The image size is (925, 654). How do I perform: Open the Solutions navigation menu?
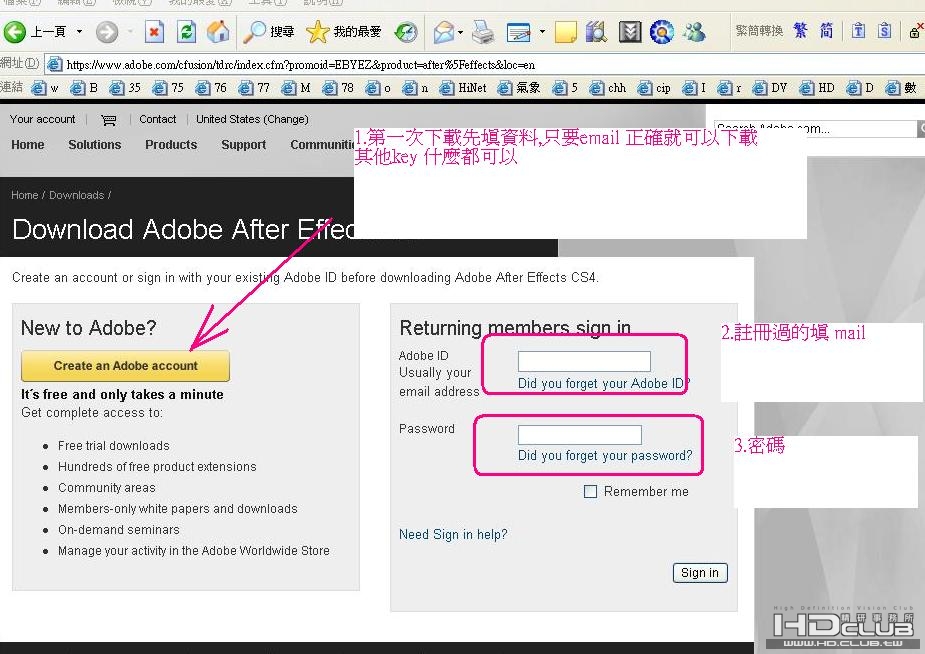94,144
